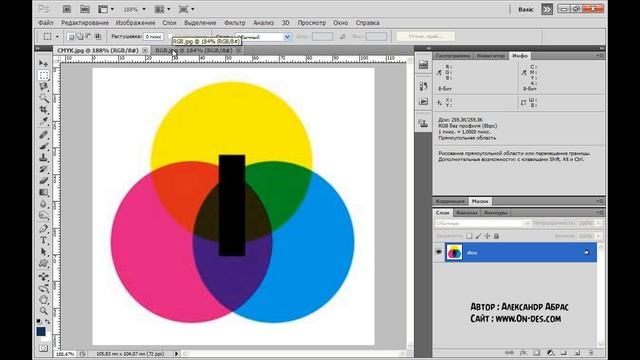Select the 3D Rotate tool
Viewport: 640px width, 360px height.
coord(44,277)
